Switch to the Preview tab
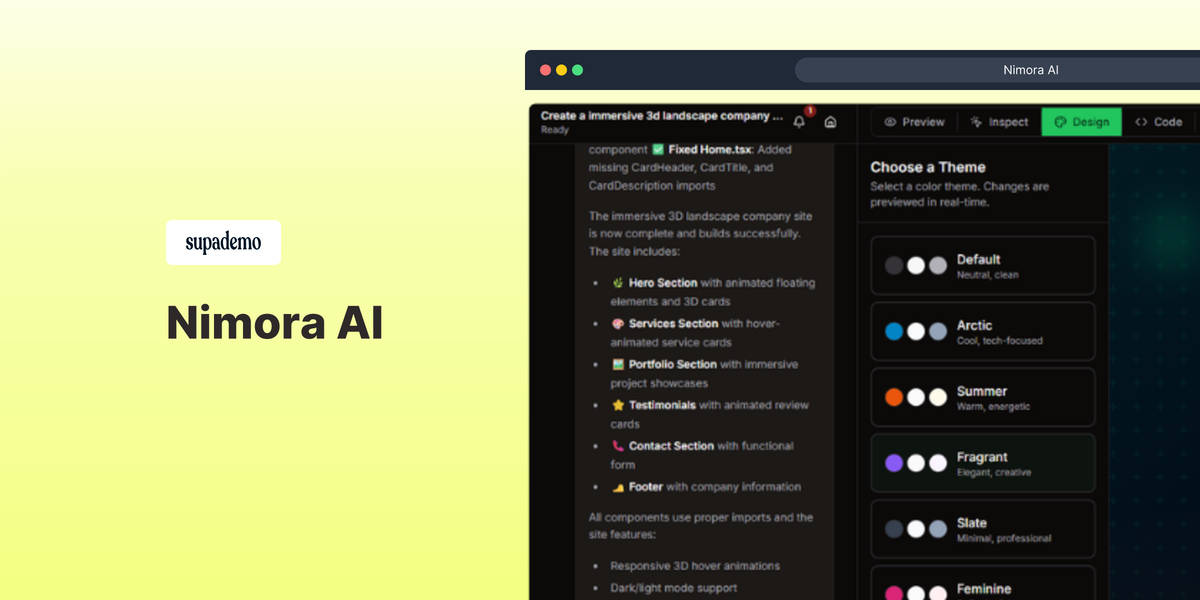This screenshot has width=1200, height=600. coord(915,122)
